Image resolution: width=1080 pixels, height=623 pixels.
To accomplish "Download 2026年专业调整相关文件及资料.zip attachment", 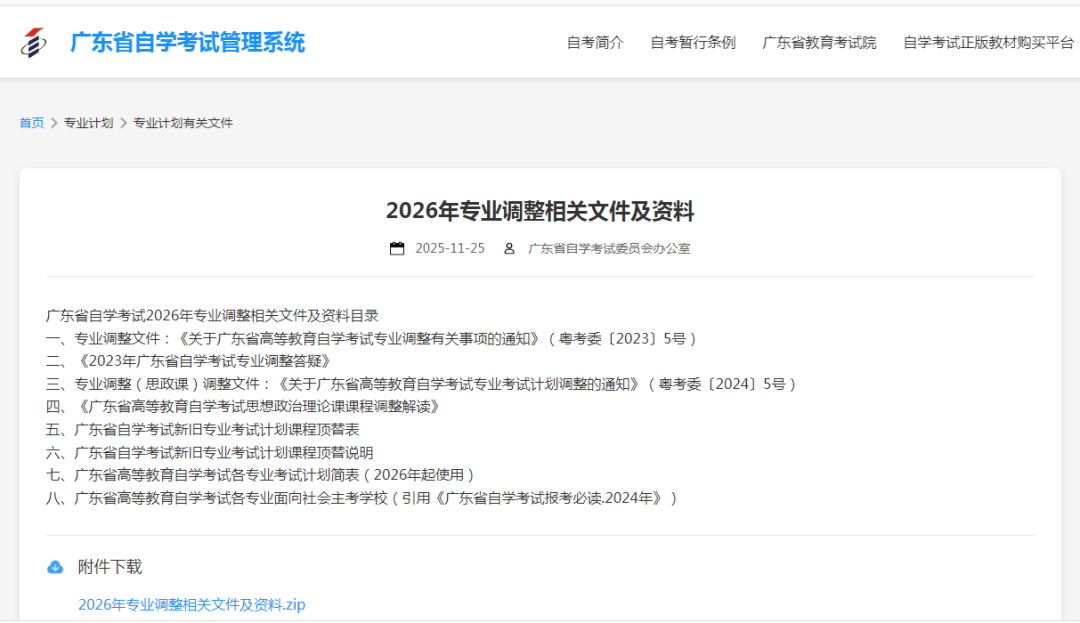I will point(192,604).
